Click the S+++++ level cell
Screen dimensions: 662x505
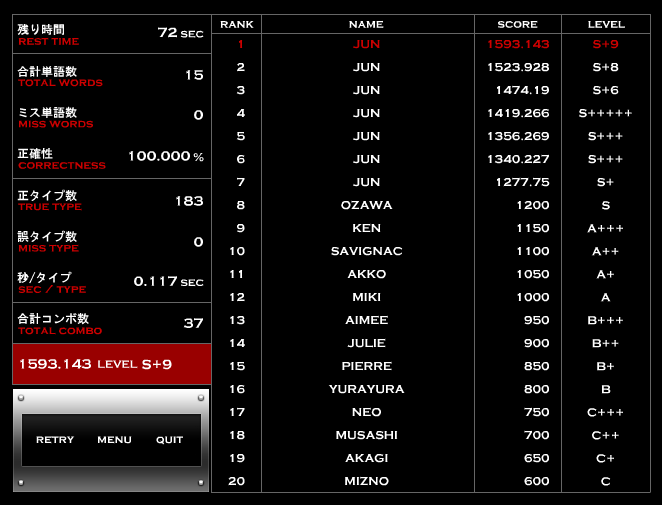click(605, 113)
